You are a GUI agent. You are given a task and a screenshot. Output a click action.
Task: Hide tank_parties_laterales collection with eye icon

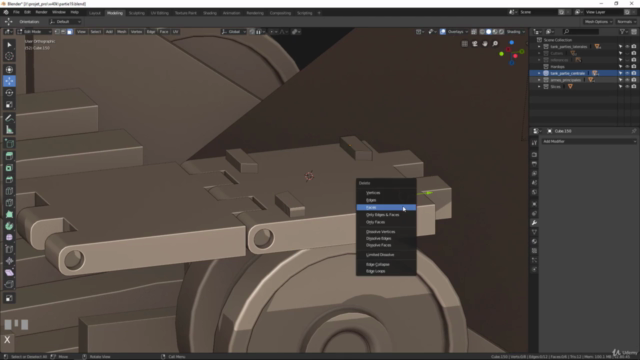[x=627, y=47]
